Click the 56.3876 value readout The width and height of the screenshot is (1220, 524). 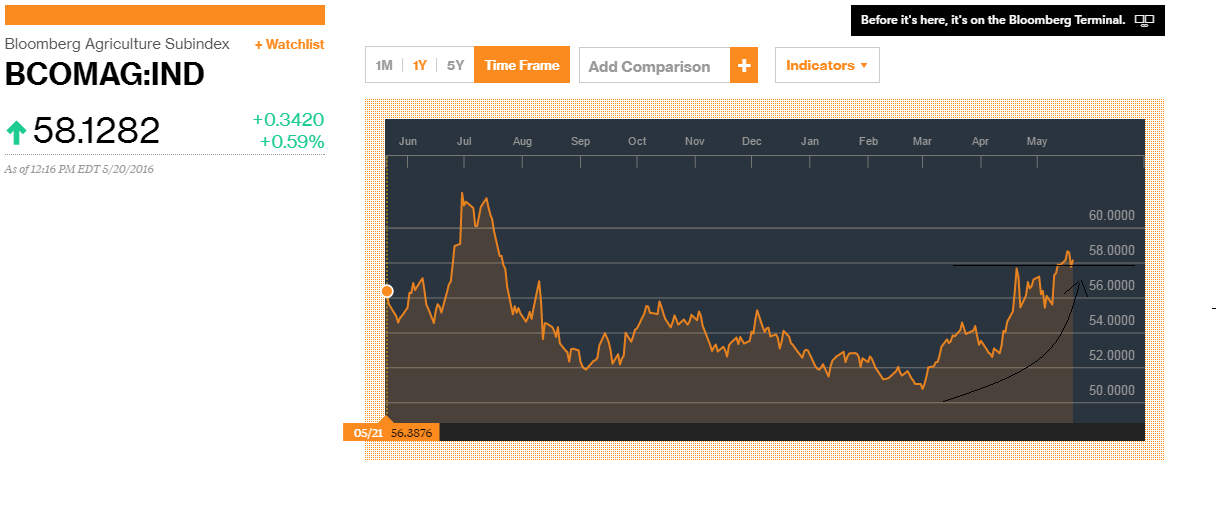pos(410,432)
